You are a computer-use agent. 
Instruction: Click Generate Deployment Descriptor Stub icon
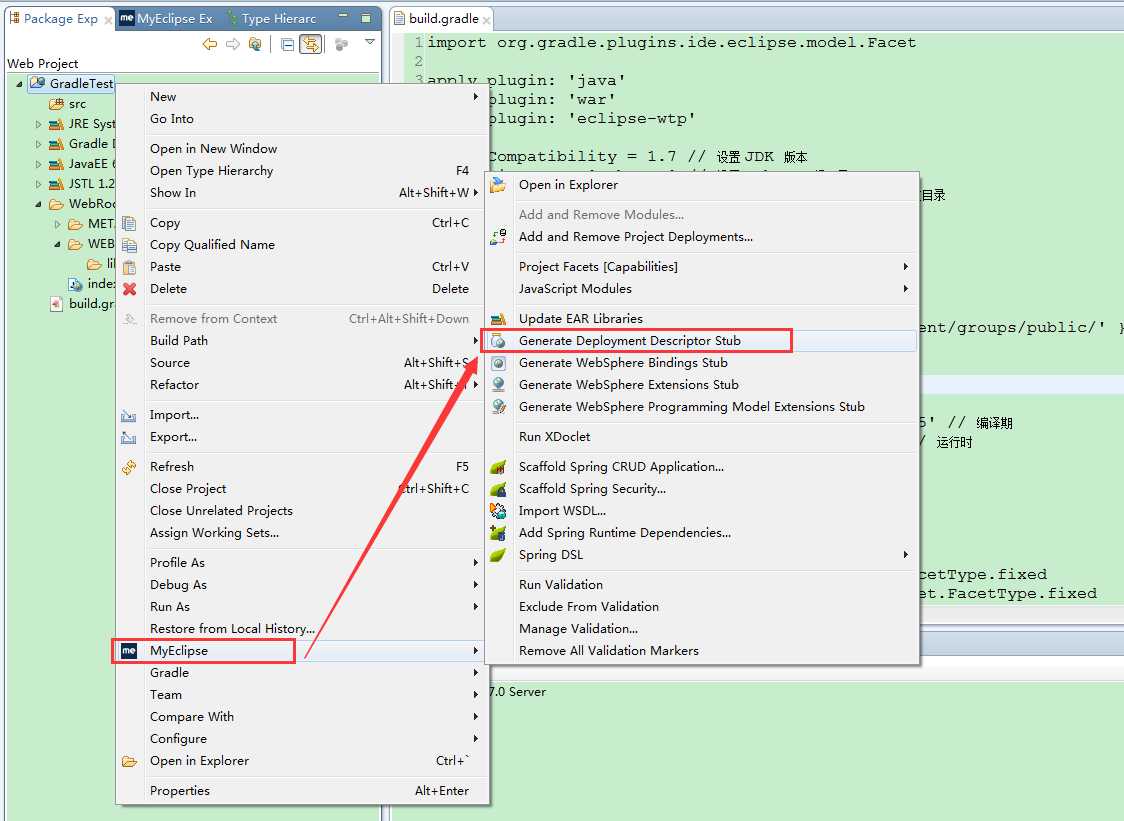[x=498, y=341]
